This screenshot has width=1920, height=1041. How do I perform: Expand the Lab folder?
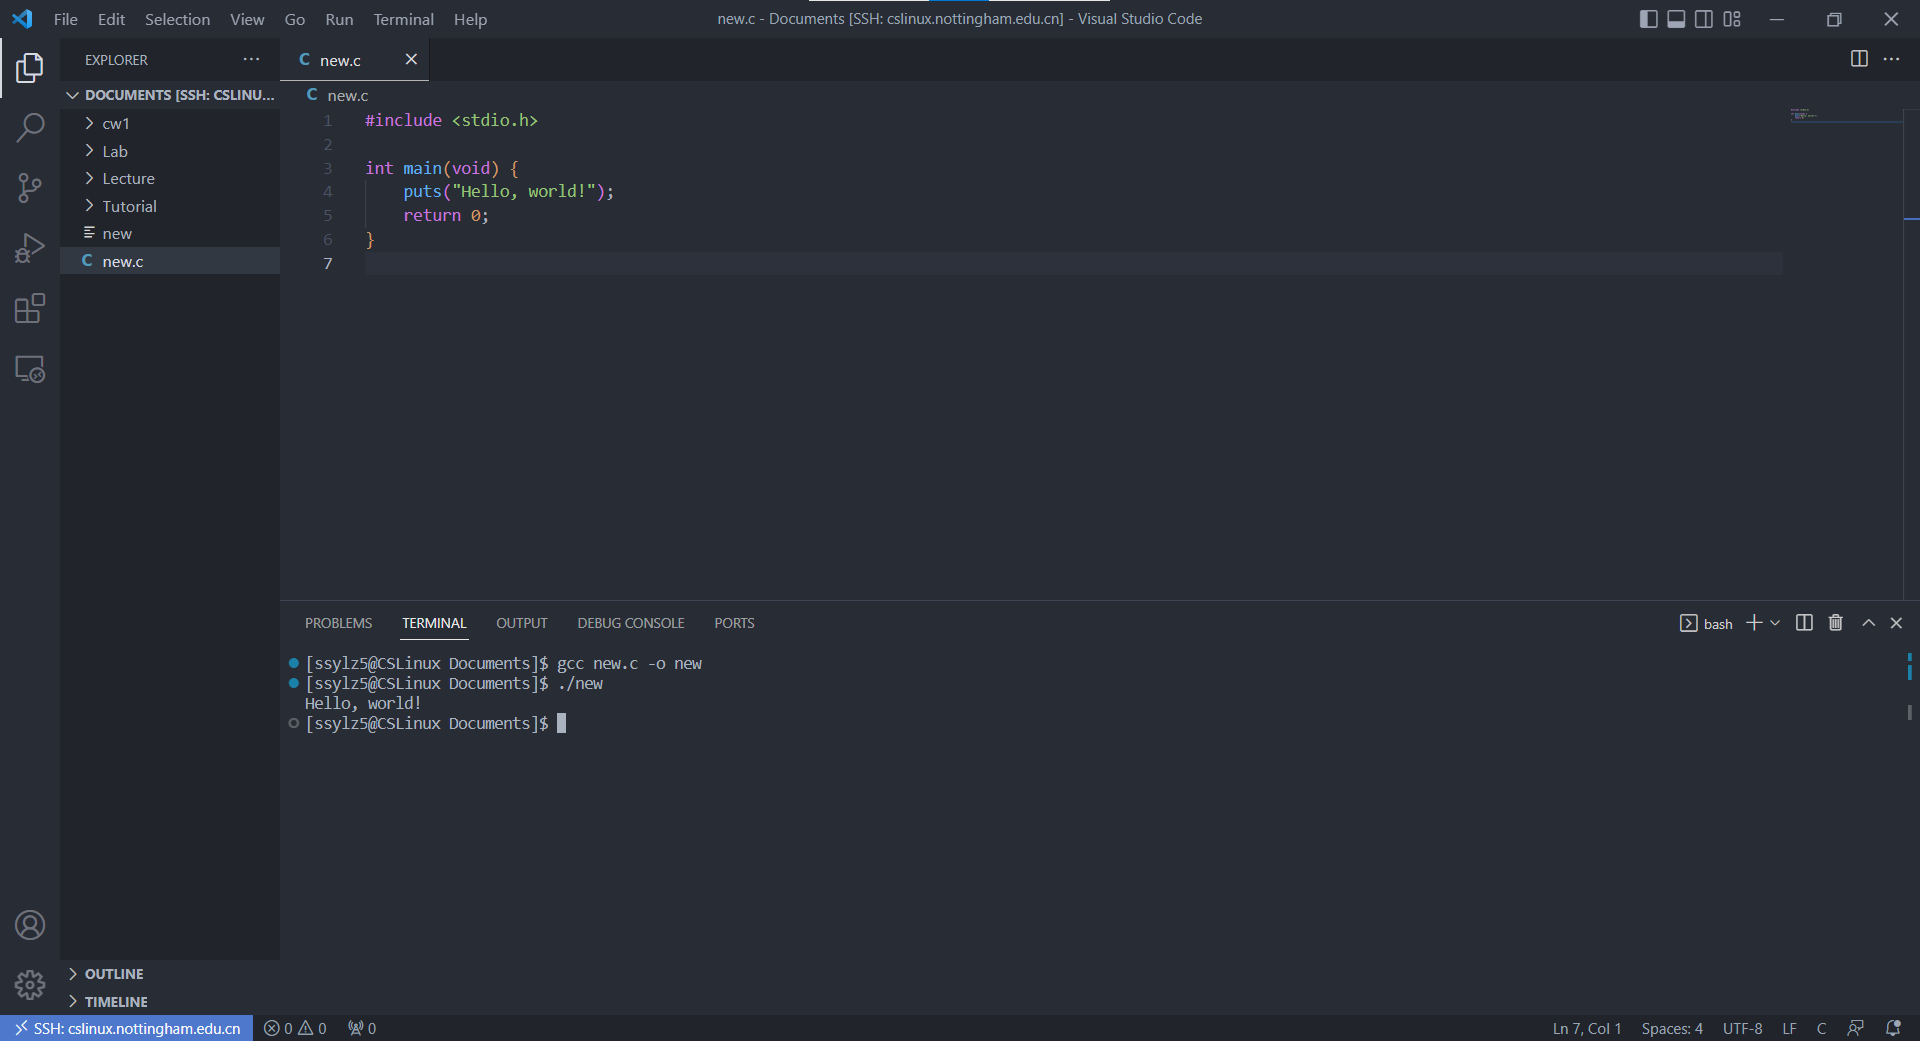point(170,151)
